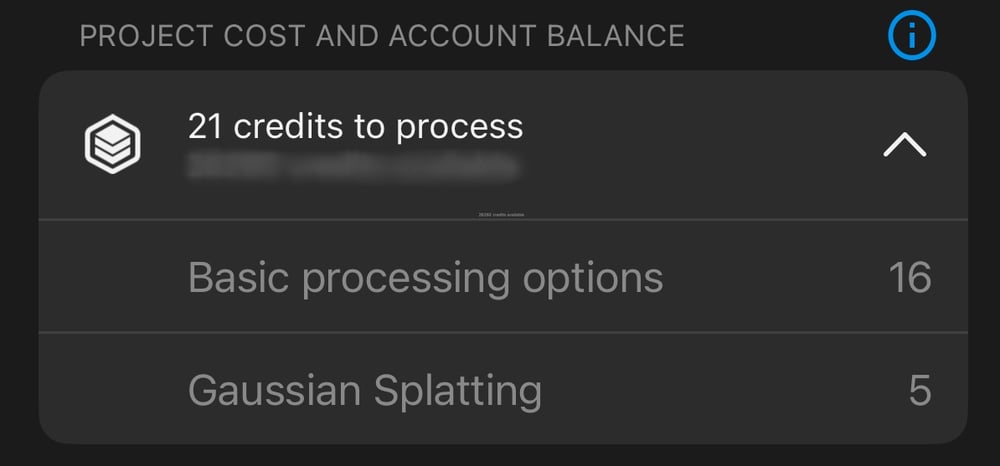Click the tiny credits available text
The width and height of the screenshot is (1000, 466).
tap(502, 213)
